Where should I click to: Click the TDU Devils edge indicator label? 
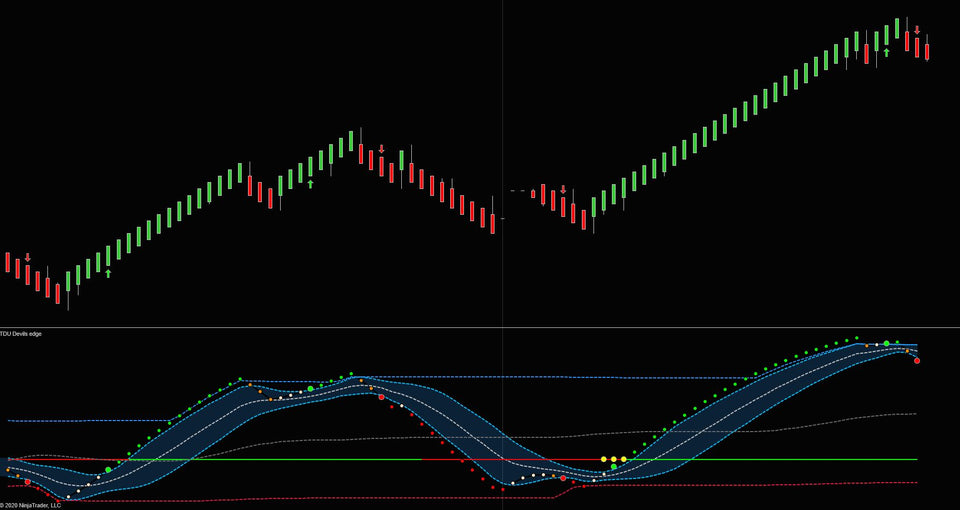[x=21, y=333]
